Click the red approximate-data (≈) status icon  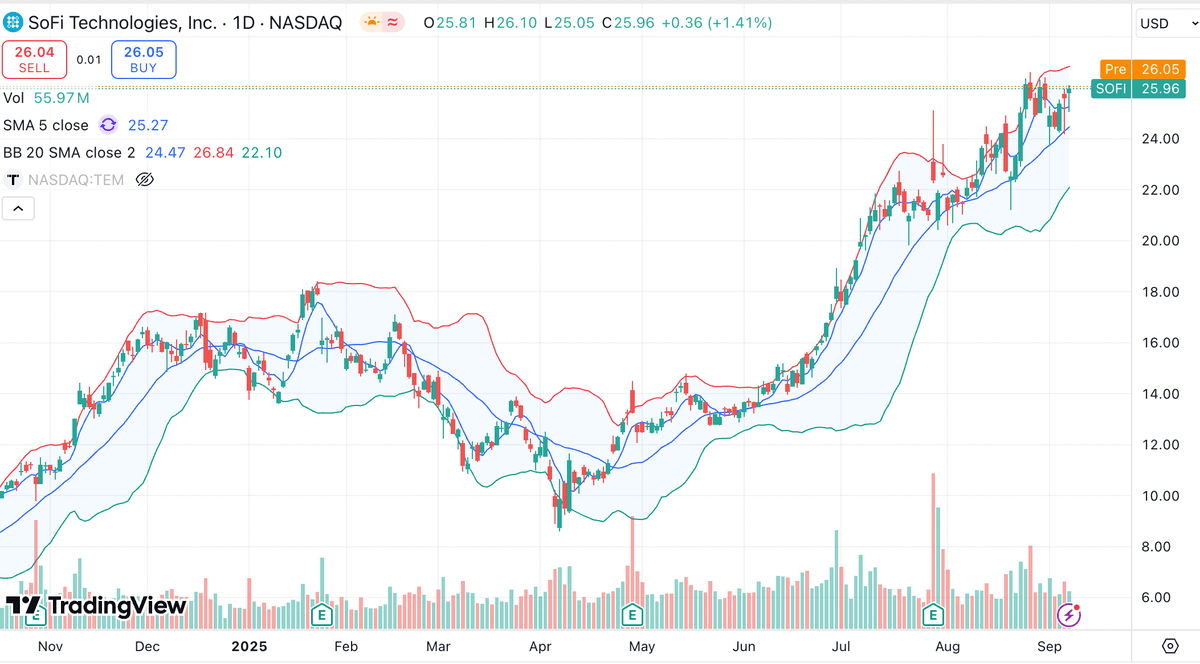pyautogui.click(x=393, y=22)
